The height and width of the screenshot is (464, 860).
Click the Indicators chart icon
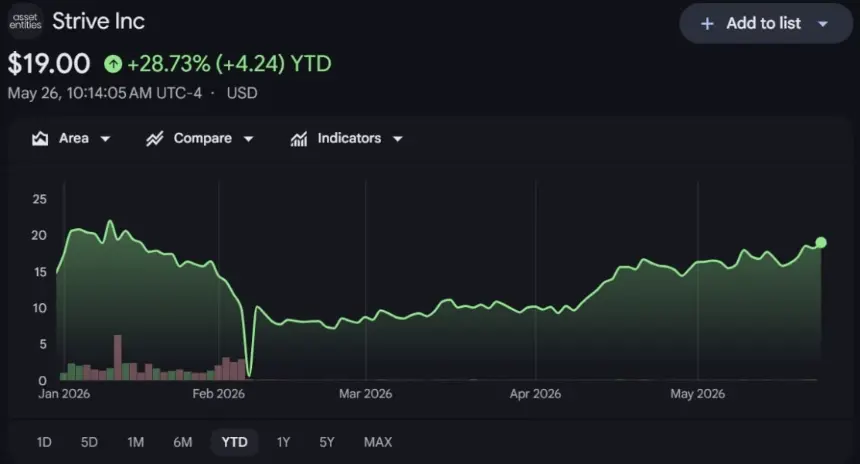click(298, 139)
